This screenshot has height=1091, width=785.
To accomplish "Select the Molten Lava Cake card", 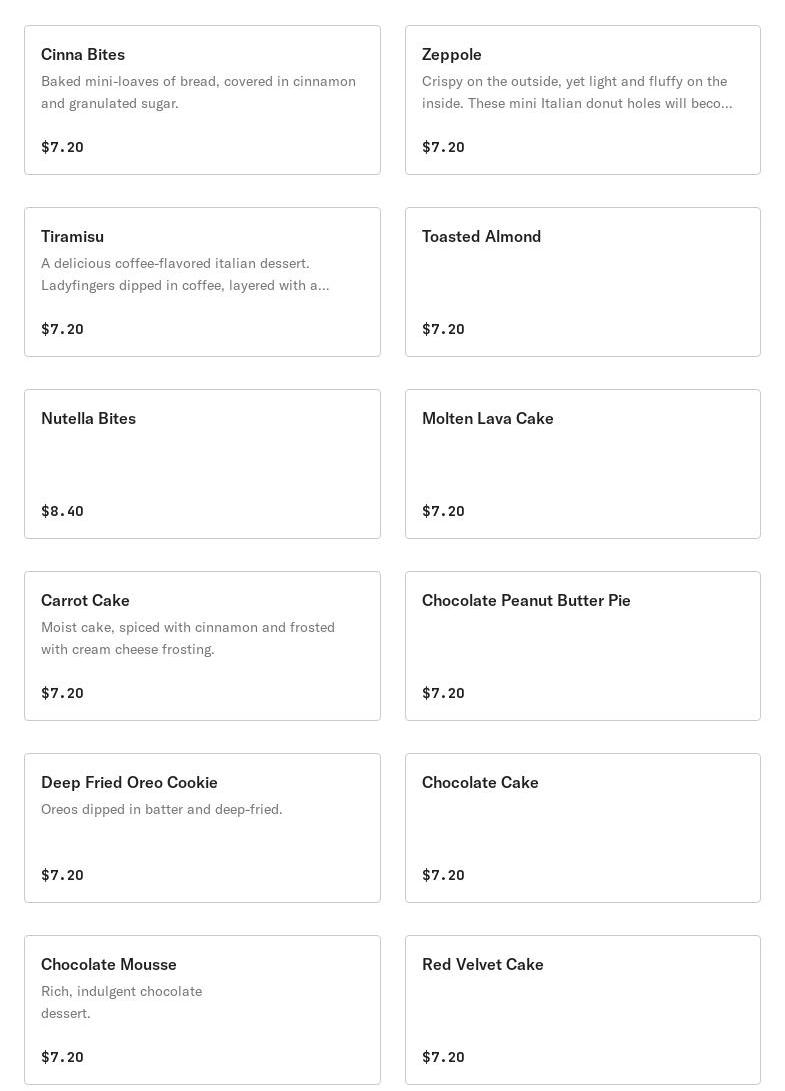I will 582,464.
